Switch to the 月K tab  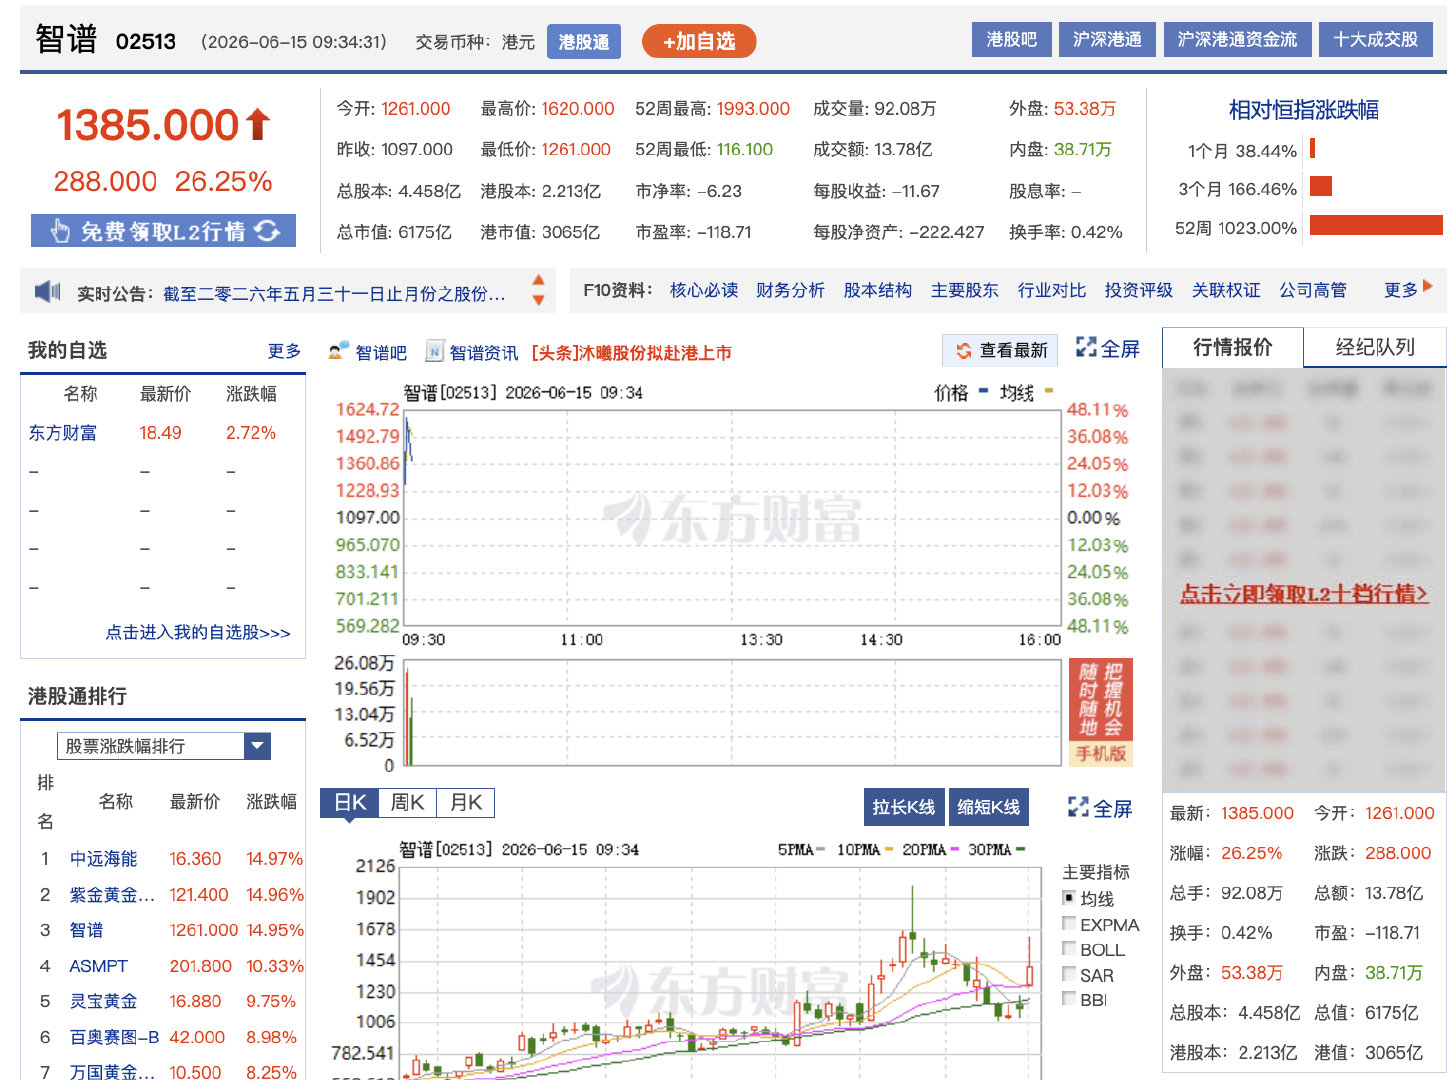(x=466, y=803)
